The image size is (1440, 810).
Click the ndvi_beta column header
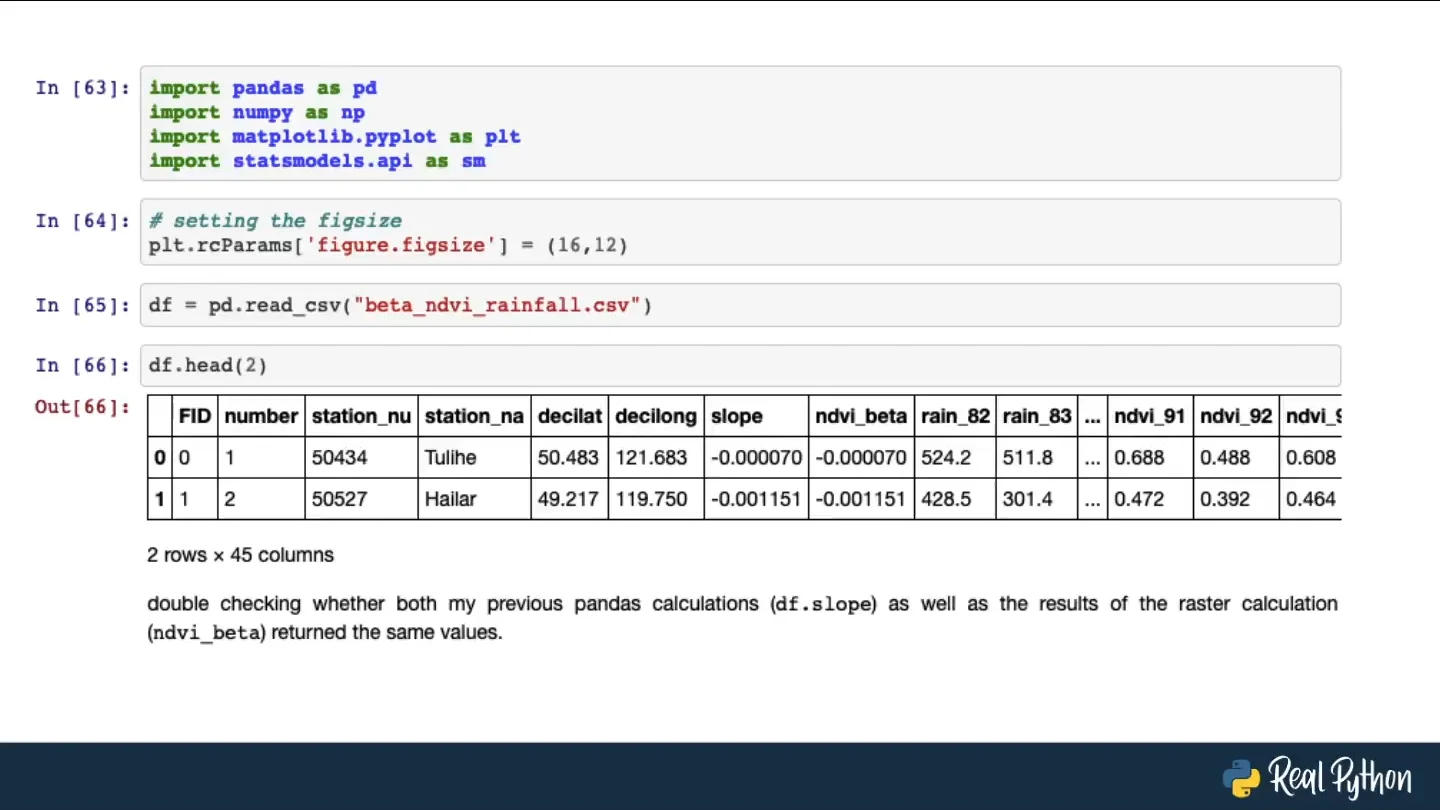click(860, 417)
